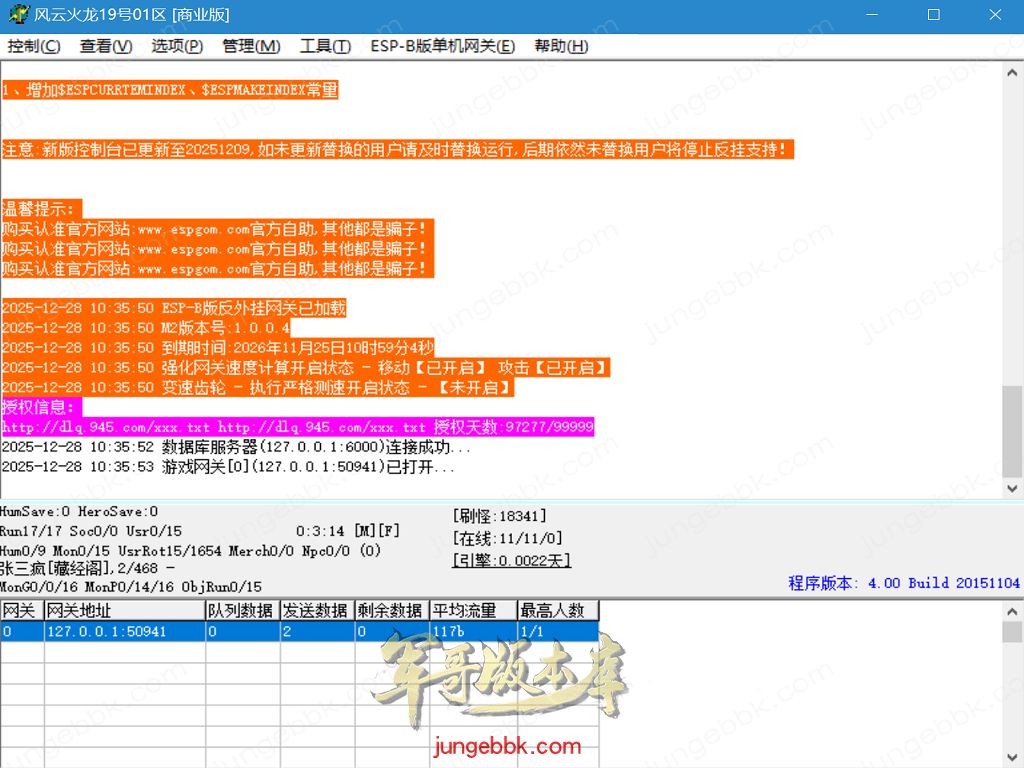Click the magenta 授权信息 URL line in the log
1024x768 pixels.
297,427
